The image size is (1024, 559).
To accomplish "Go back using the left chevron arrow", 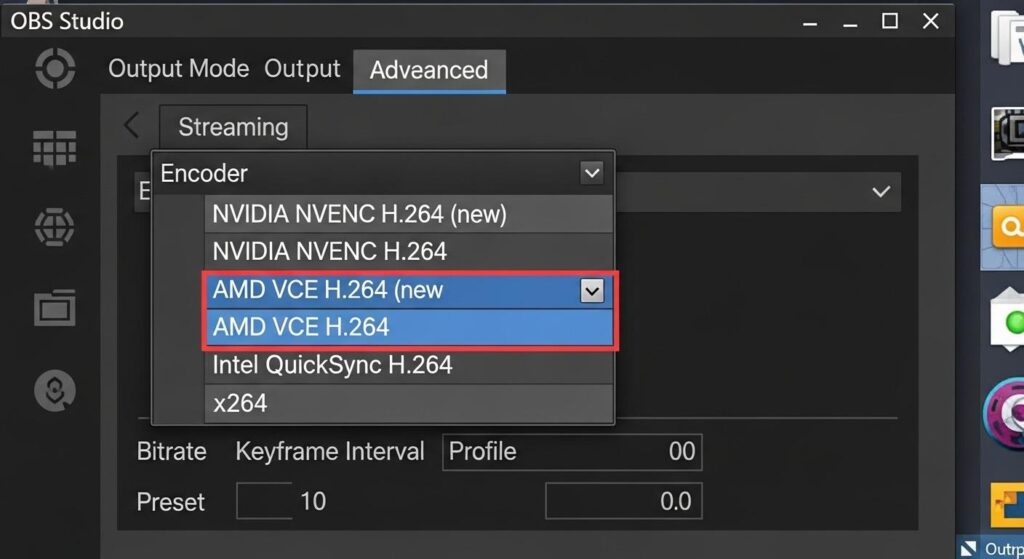I will pyautogui.click(x=131, y=126).
